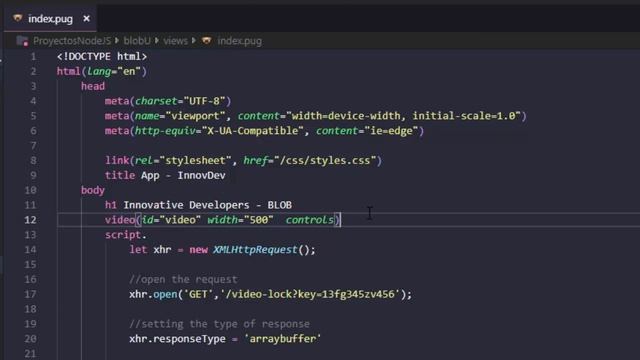Open ProyectosNodeJS breadcrumb folder
The height and width of the screenshot is (360, 640).
coord(72,41)
